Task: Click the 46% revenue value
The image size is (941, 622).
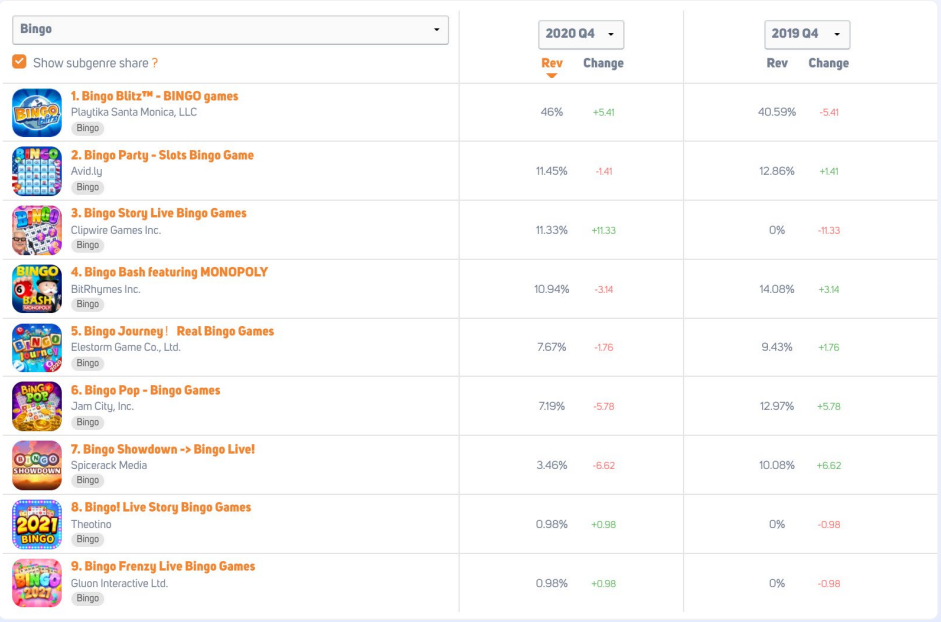Action: coord(552,112)
